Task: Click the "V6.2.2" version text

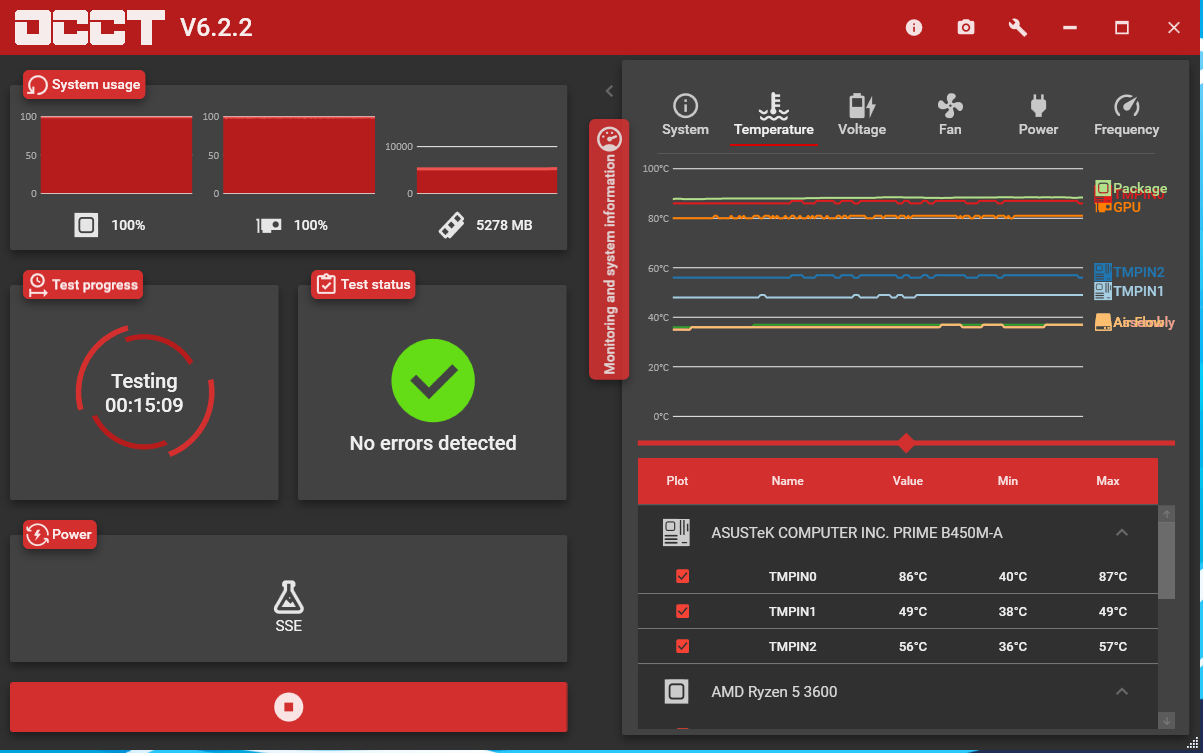Action: (216, 27)
